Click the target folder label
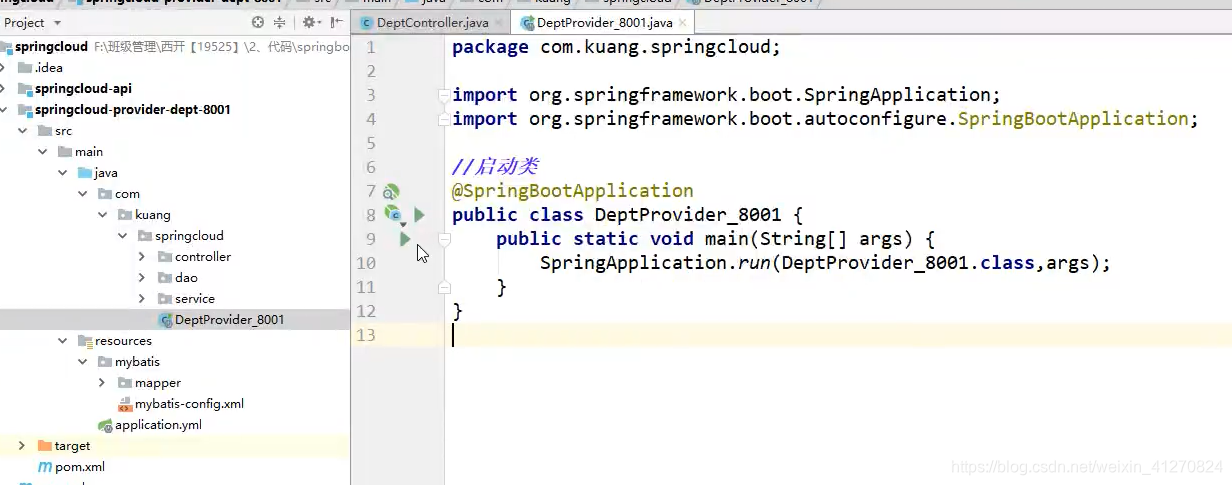Viewport: 1232px width, 485px height. click(72, 446)
